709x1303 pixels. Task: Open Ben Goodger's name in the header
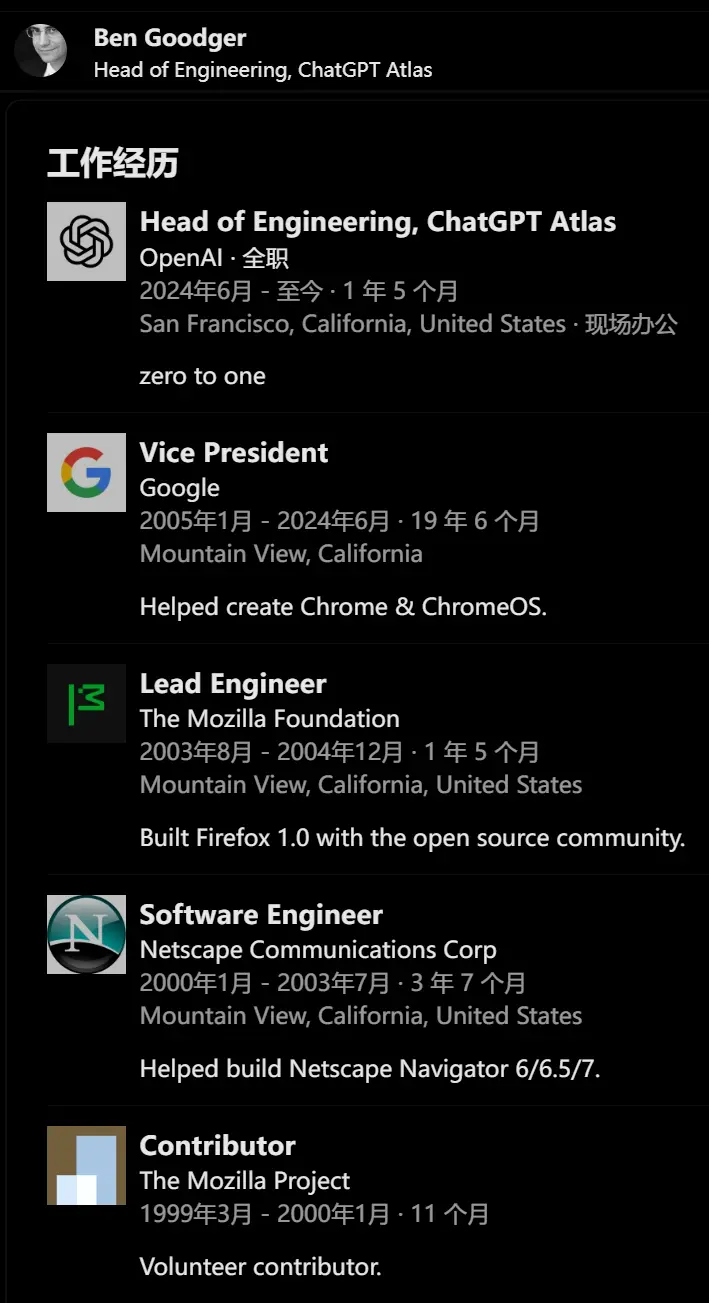click(170, 38)
